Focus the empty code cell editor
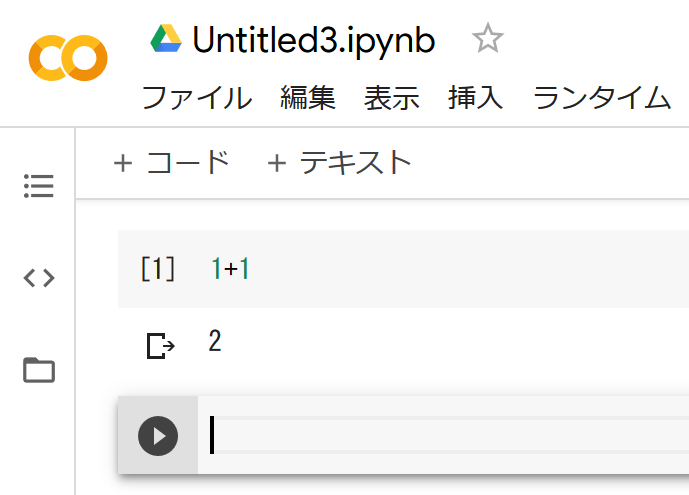Viewport: 689px width, 495px height. click(x=440, y=436)
